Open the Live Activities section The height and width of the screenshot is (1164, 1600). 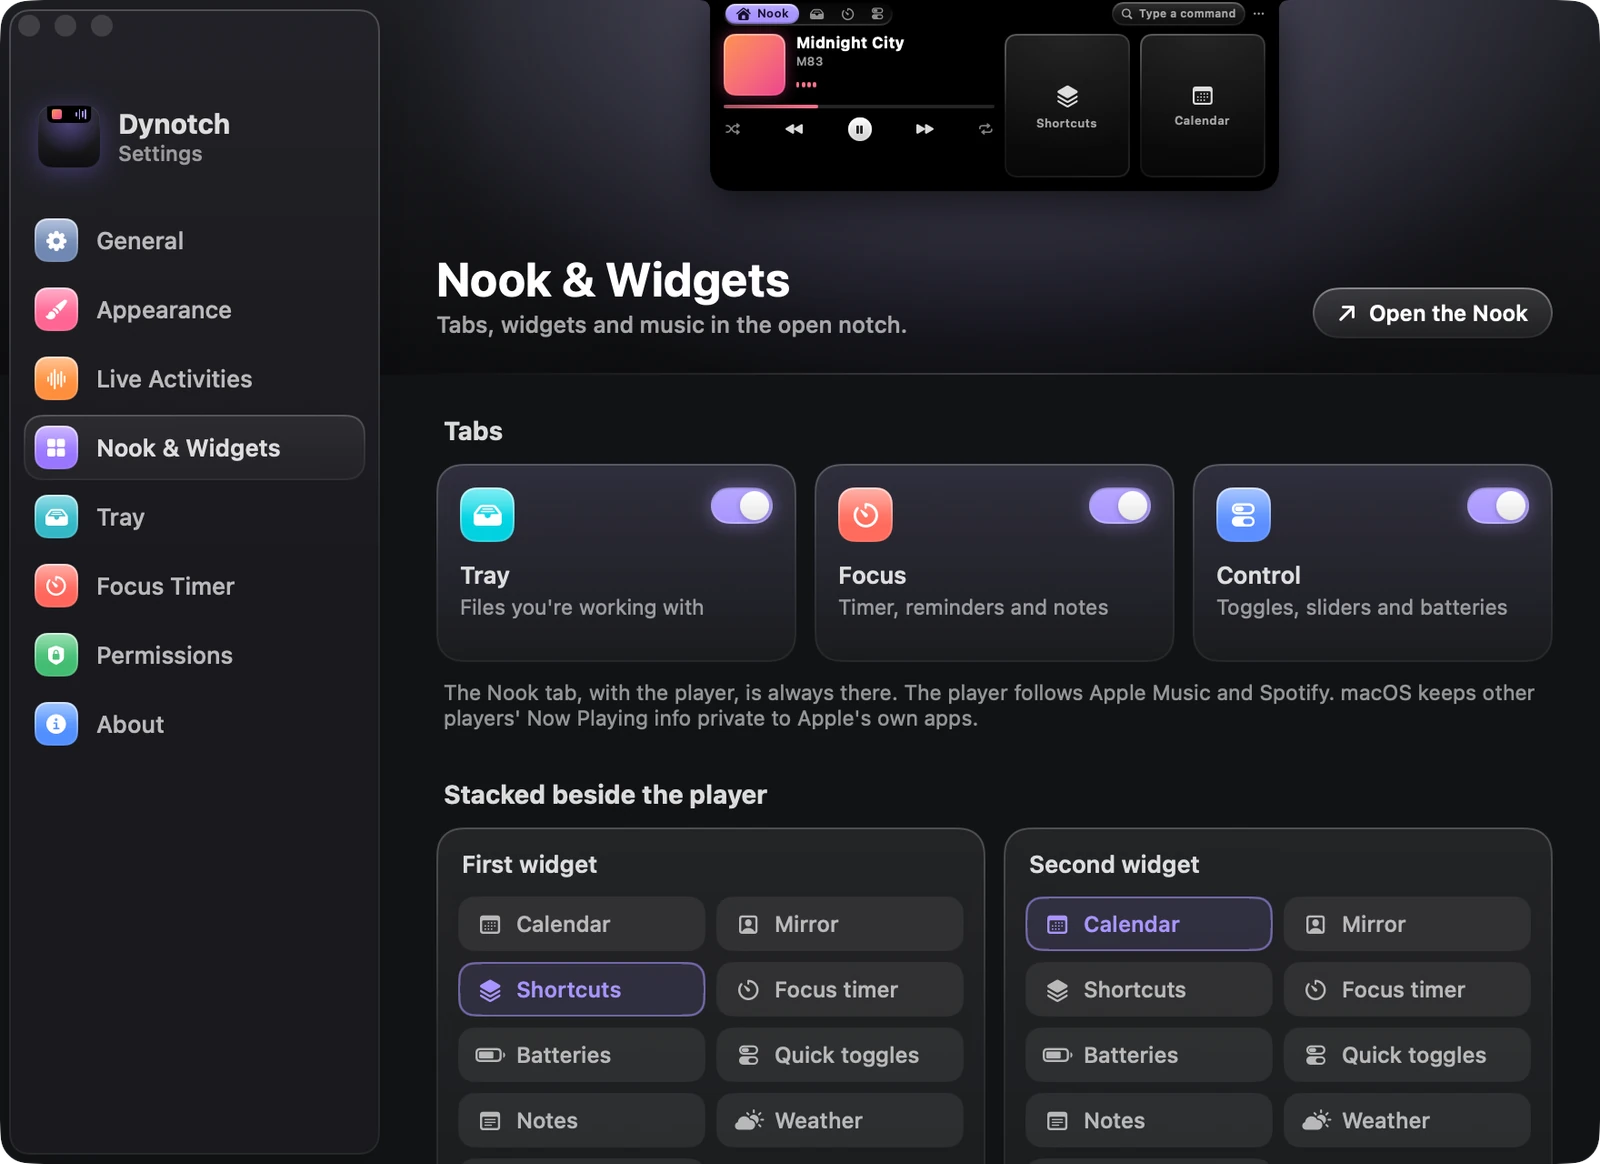coord(194,379)
